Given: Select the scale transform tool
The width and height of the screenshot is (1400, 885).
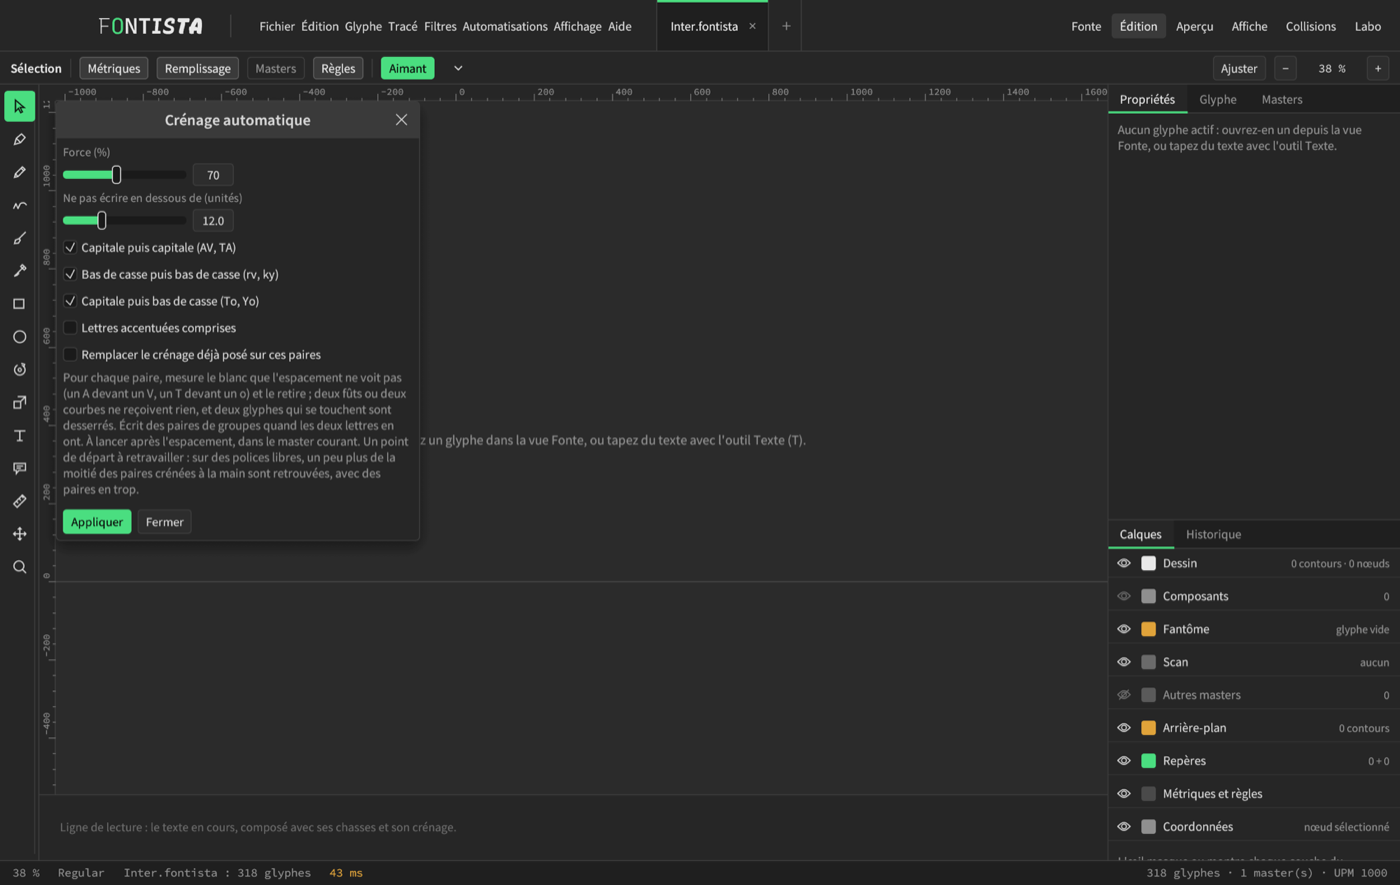Looking at the screenshot, I should coord(19,402).
